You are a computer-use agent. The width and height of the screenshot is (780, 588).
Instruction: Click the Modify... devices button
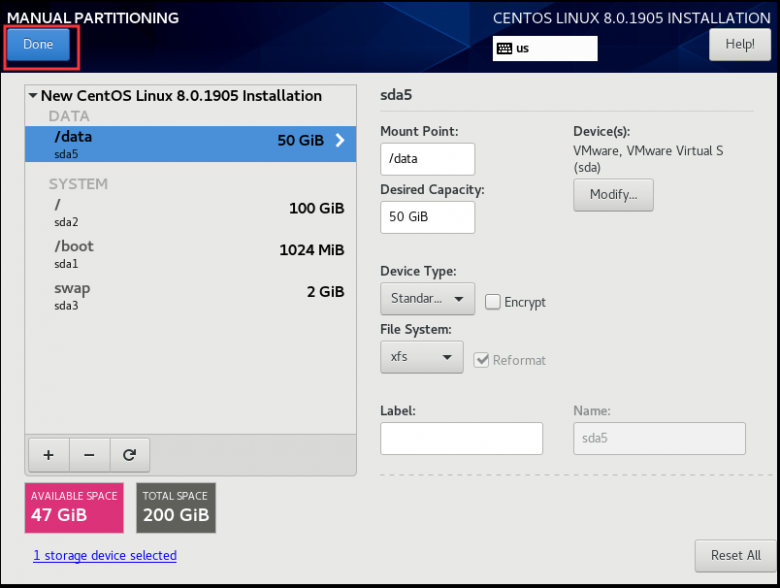(613, 194)
